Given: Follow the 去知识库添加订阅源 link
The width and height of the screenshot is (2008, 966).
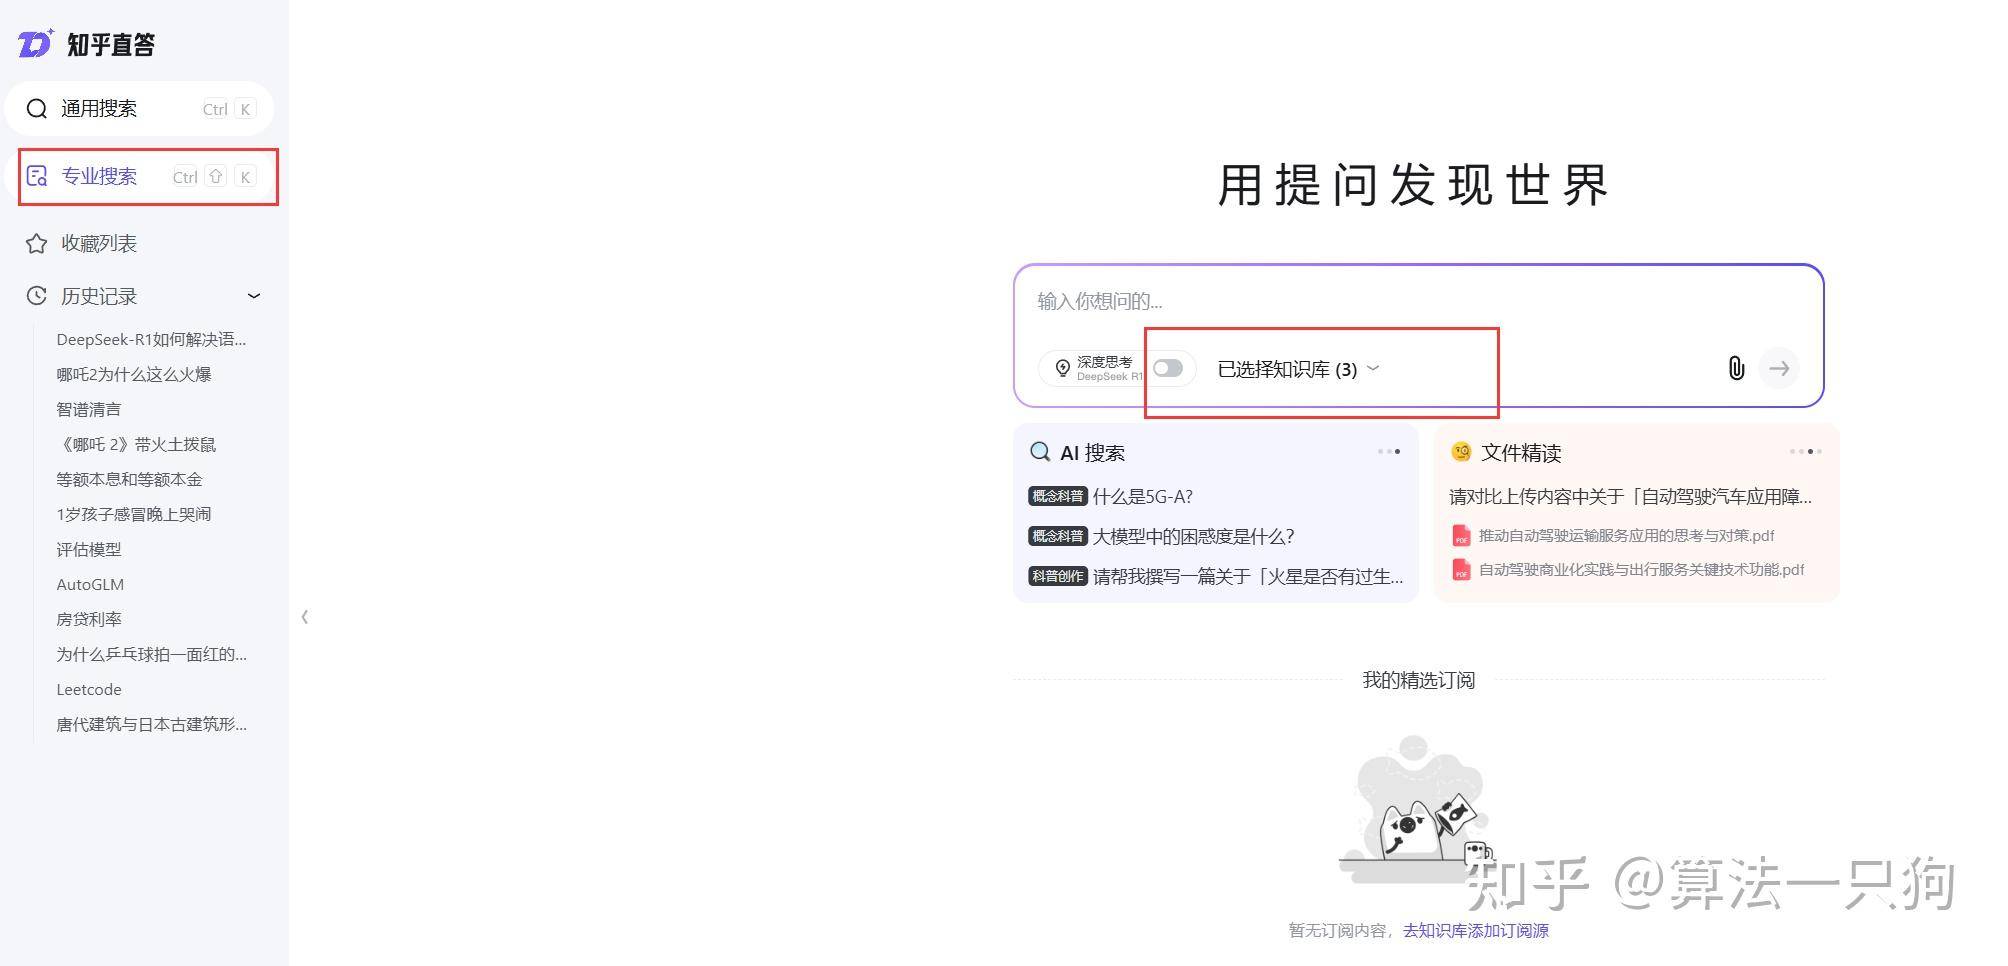Looking at the screenshot, I should click(x=1475, y=930).
